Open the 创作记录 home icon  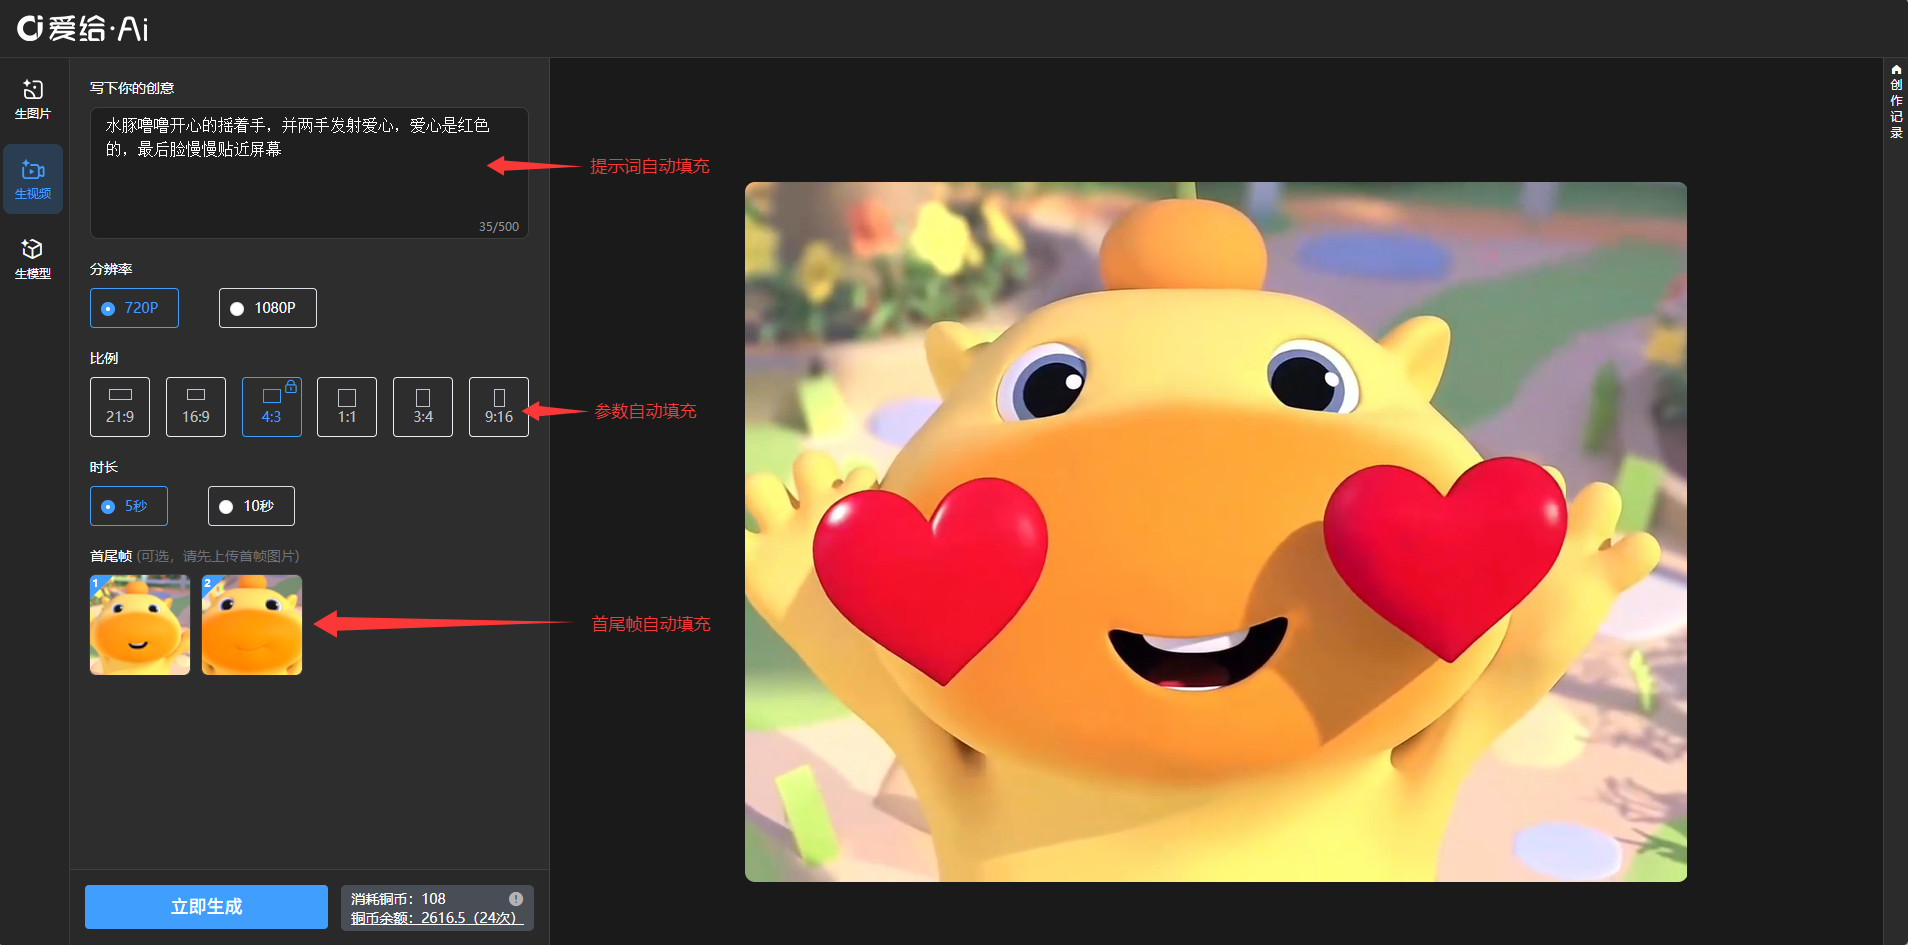click(x=1896, y=70)
